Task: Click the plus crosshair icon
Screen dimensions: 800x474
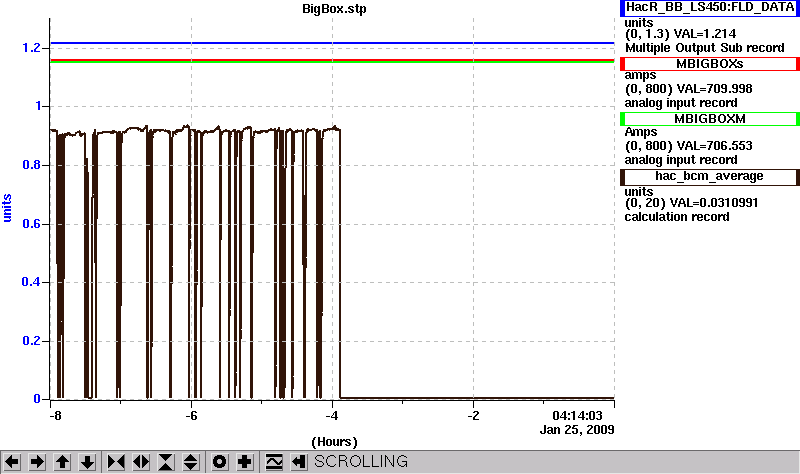Action: click(x=245, y=462)
